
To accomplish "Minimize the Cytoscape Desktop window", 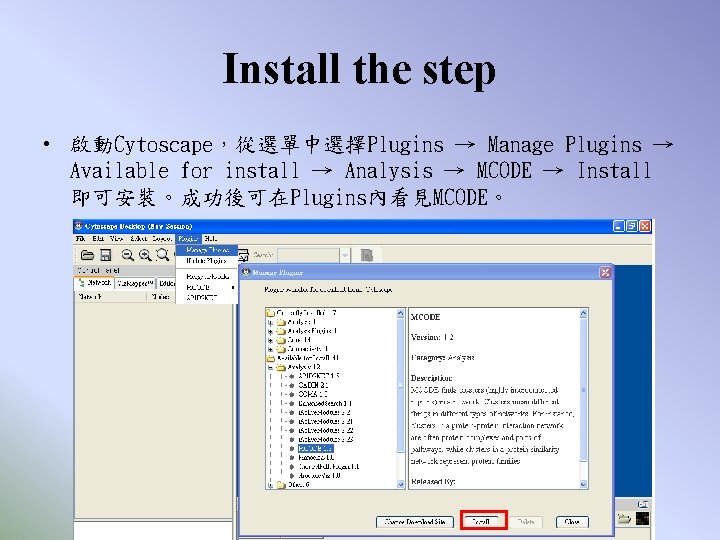I will pos(619,226).
